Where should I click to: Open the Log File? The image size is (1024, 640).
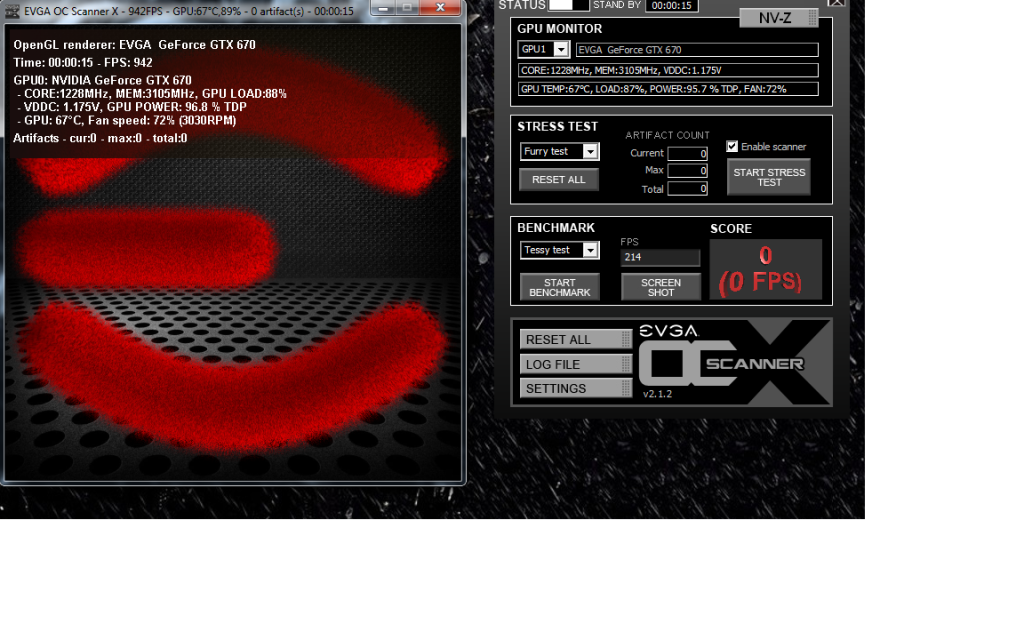tap(575, 364)
